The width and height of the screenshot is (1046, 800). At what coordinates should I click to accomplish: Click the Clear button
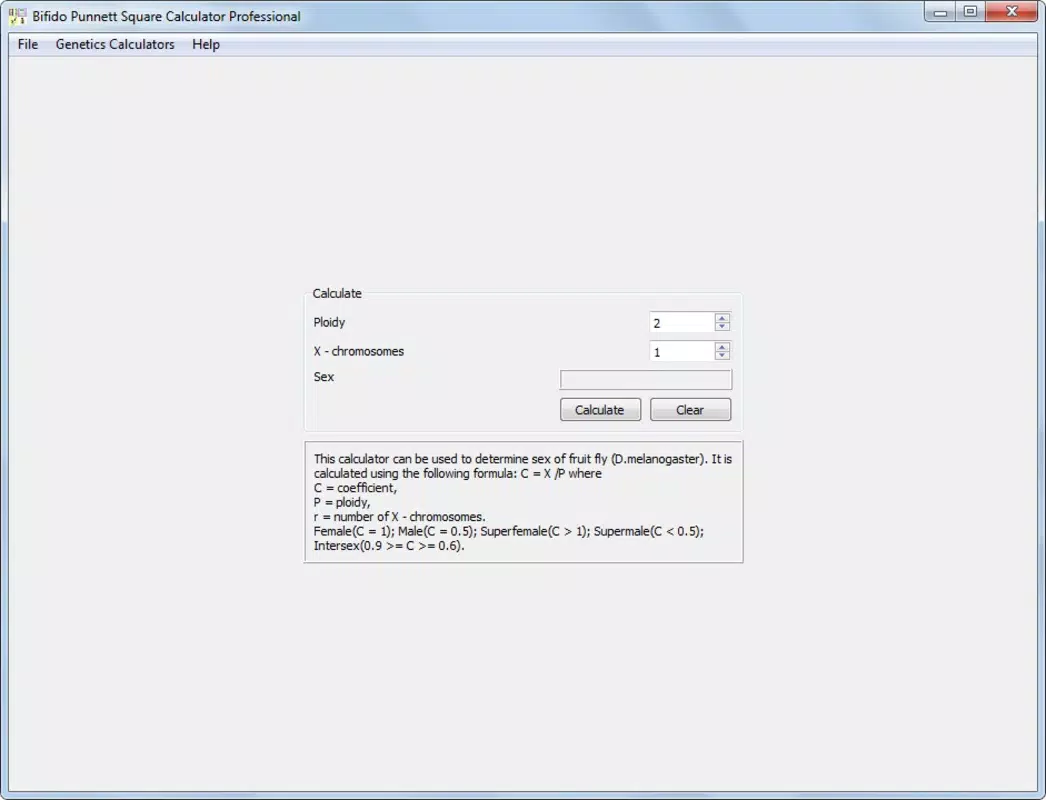coord(690,410)
